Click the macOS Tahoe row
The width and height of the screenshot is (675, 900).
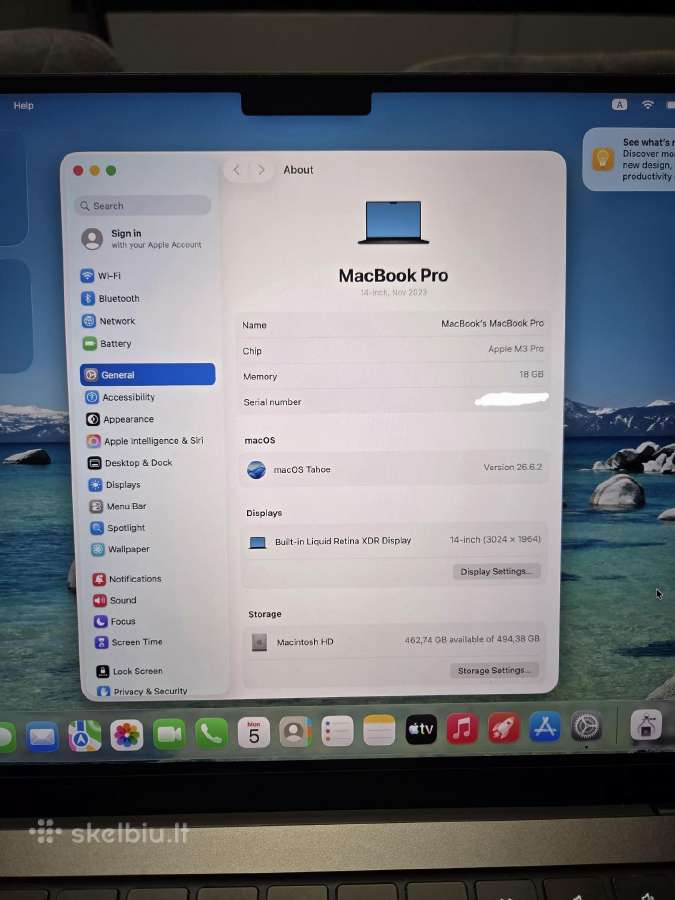[394, 468]
